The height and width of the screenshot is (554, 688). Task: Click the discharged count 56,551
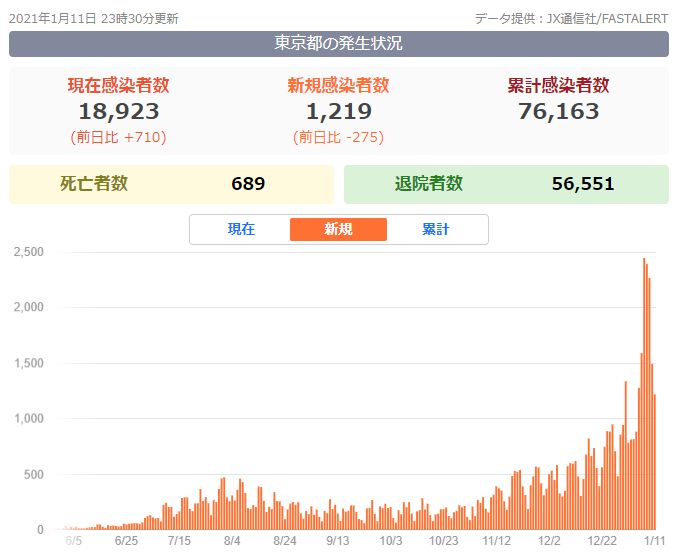coord(583,184)
